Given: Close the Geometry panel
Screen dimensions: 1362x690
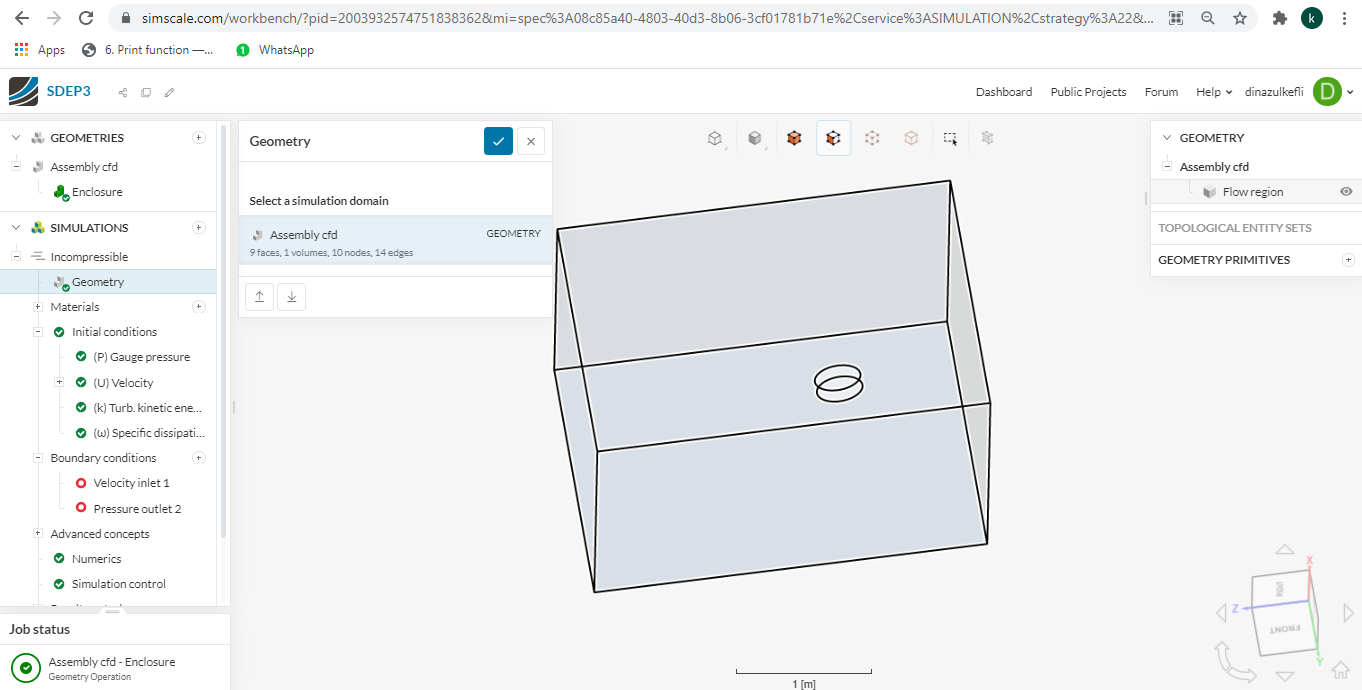Looking at the screenshot, I should coord(531,141).
